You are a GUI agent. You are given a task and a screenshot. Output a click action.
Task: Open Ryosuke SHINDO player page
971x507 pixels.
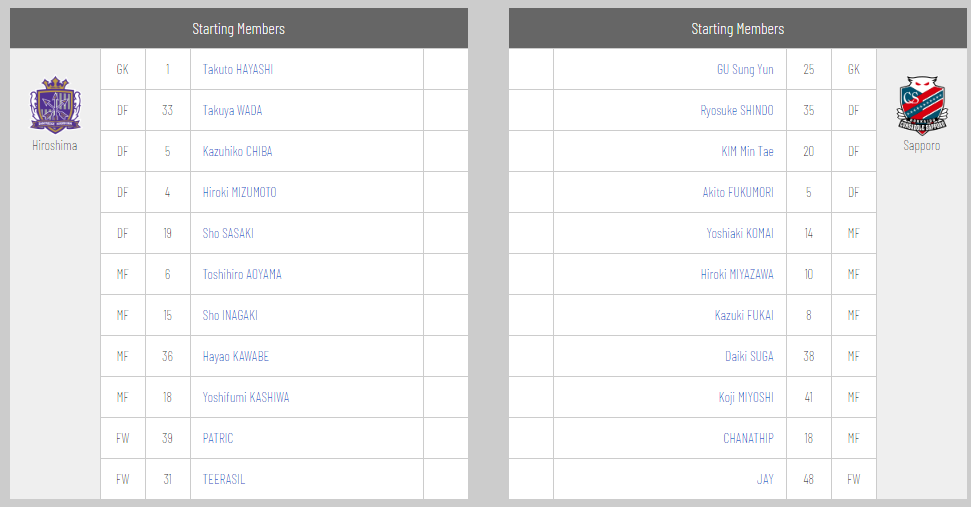coord(737,111)
